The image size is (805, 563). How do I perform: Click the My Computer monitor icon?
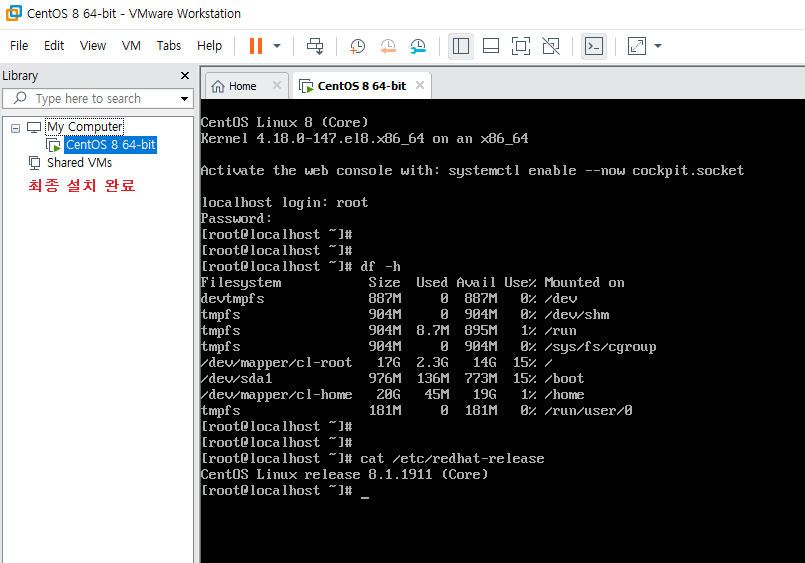click(34, 127)
